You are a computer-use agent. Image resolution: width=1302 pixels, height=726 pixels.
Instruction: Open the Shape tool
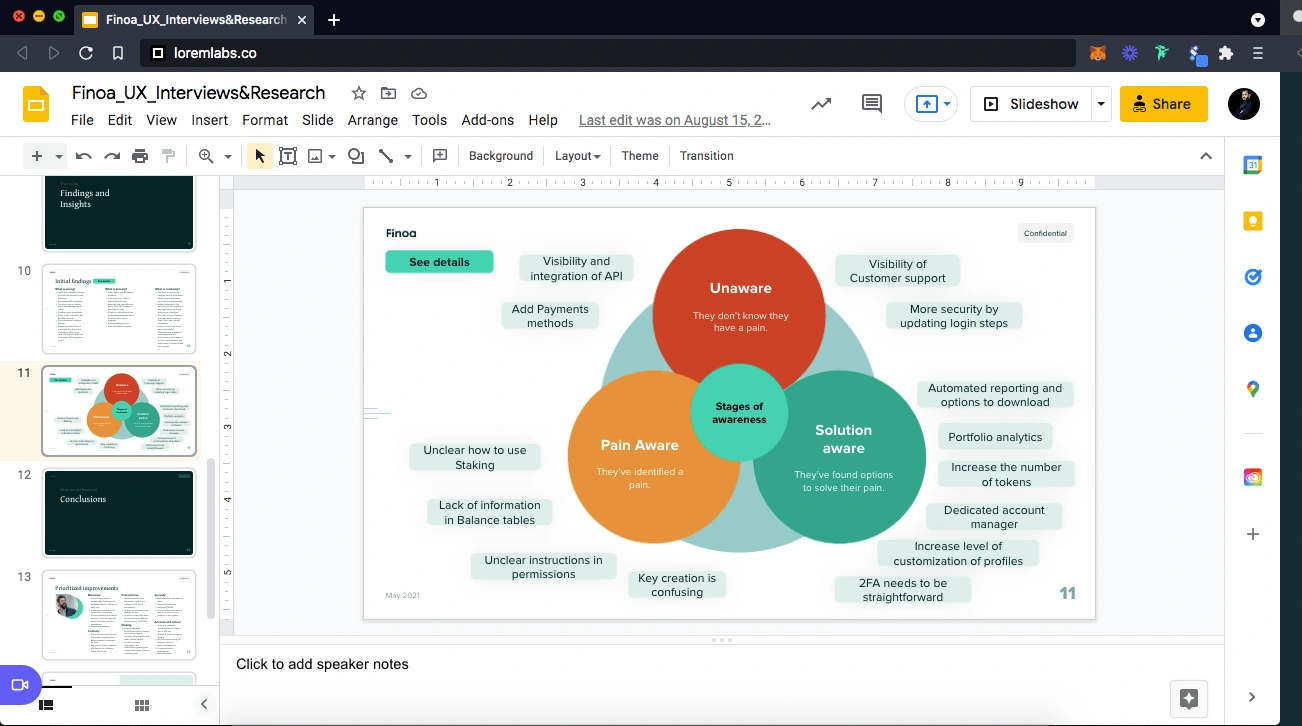[x=356, y=156]
